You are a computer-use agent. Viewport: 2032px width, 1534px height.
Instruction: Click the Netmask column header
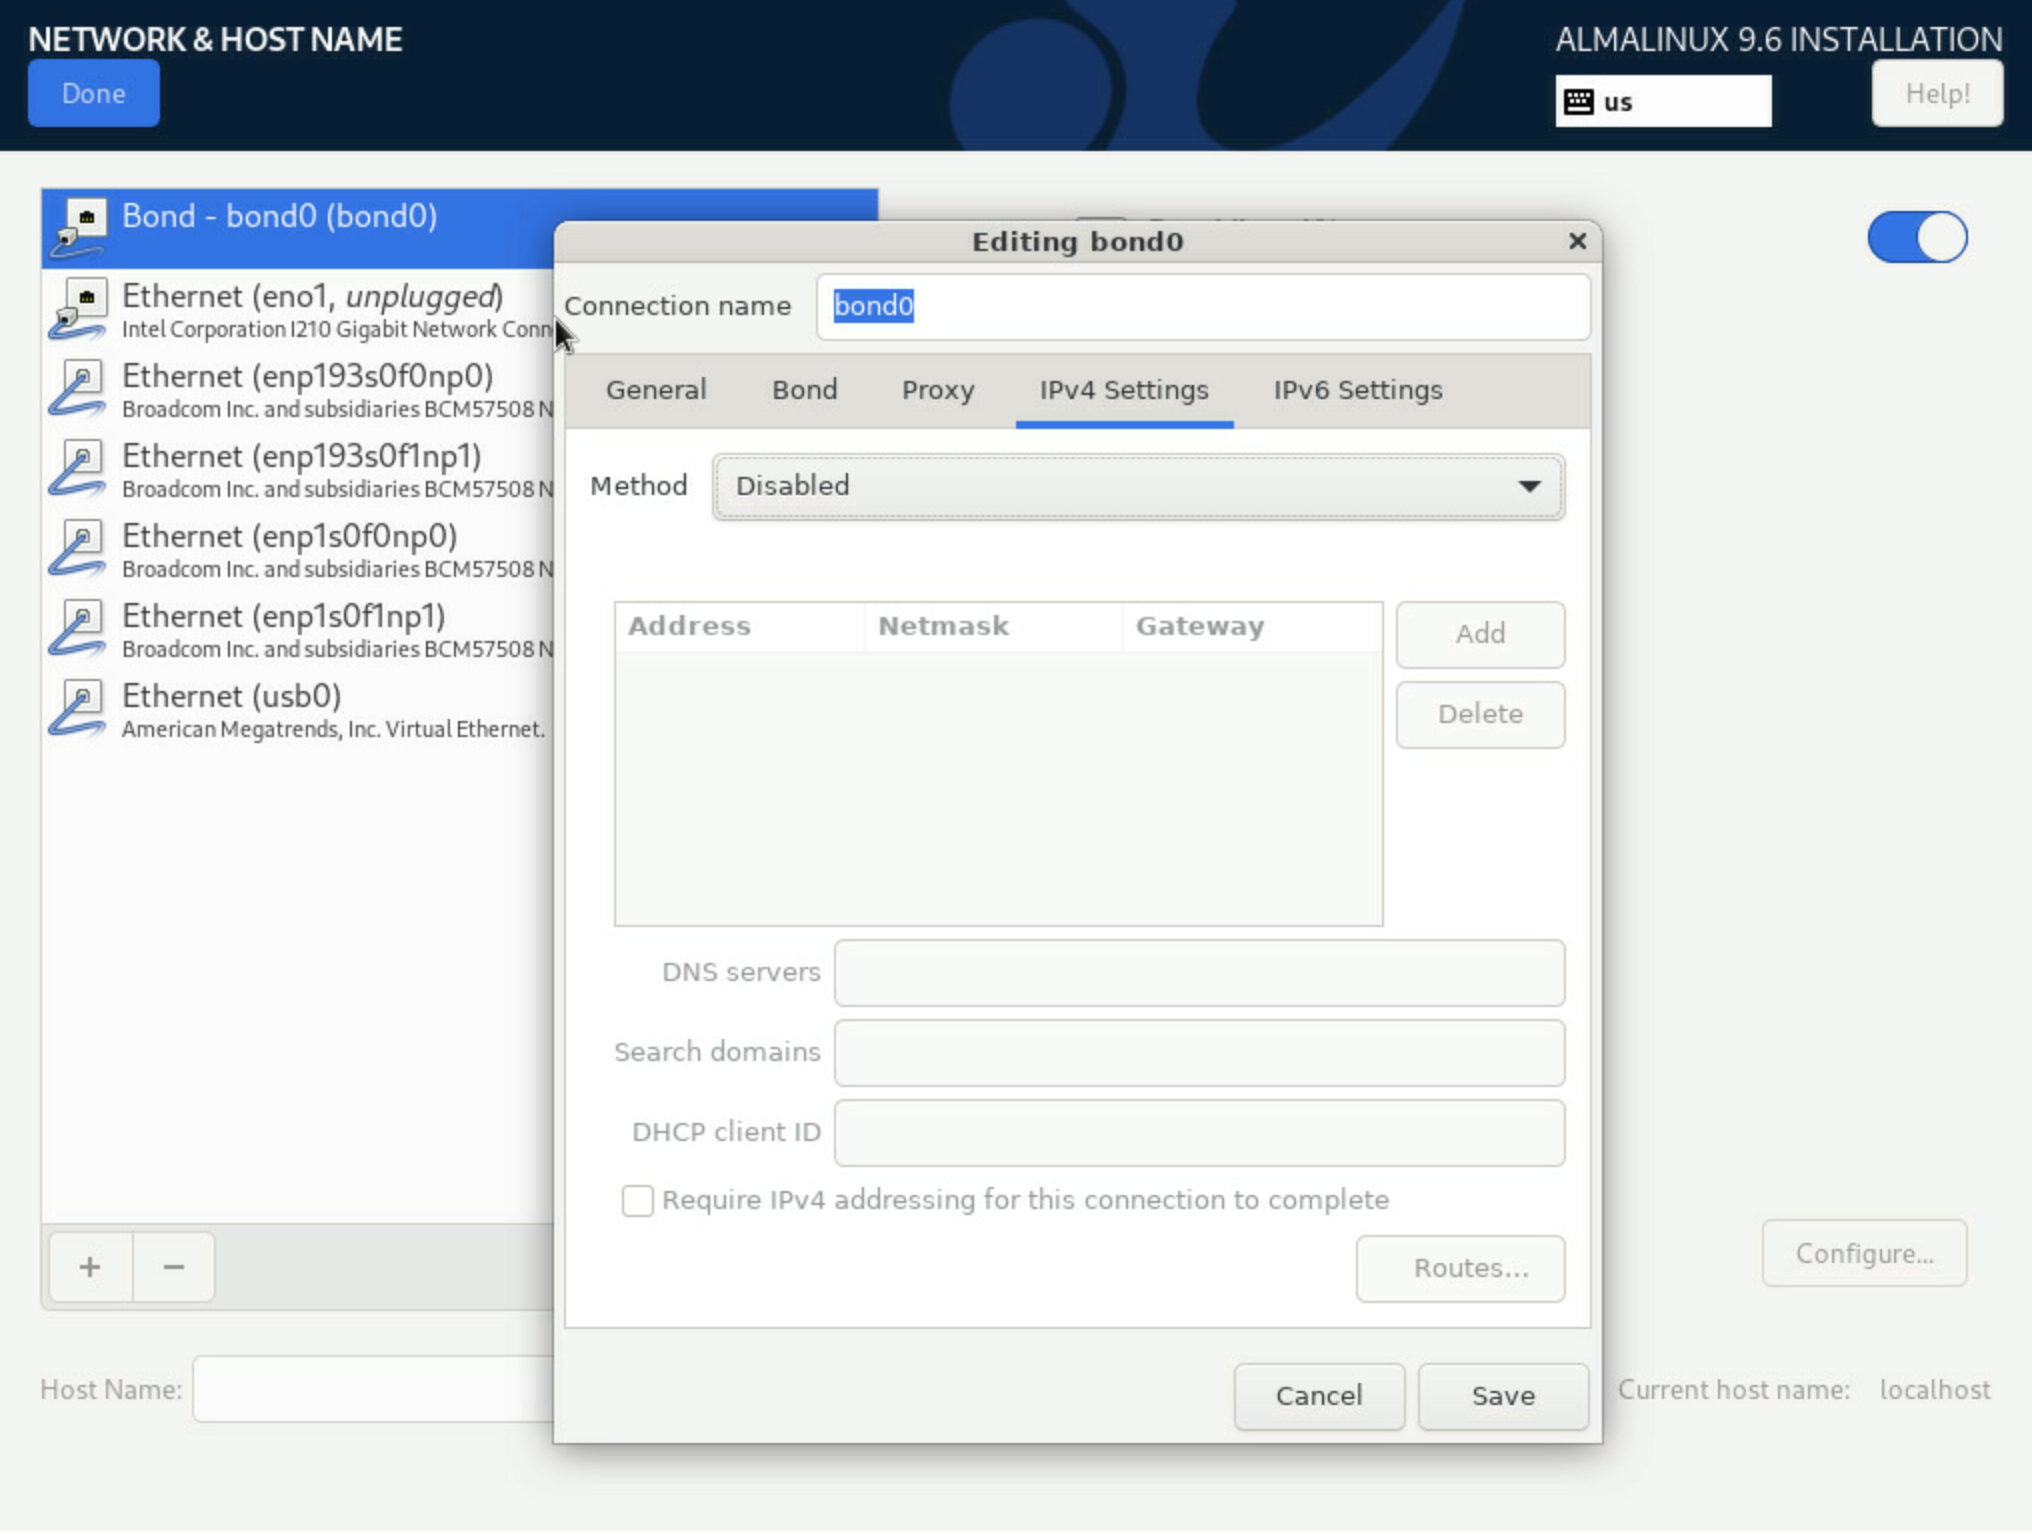(x=994, y=628)
